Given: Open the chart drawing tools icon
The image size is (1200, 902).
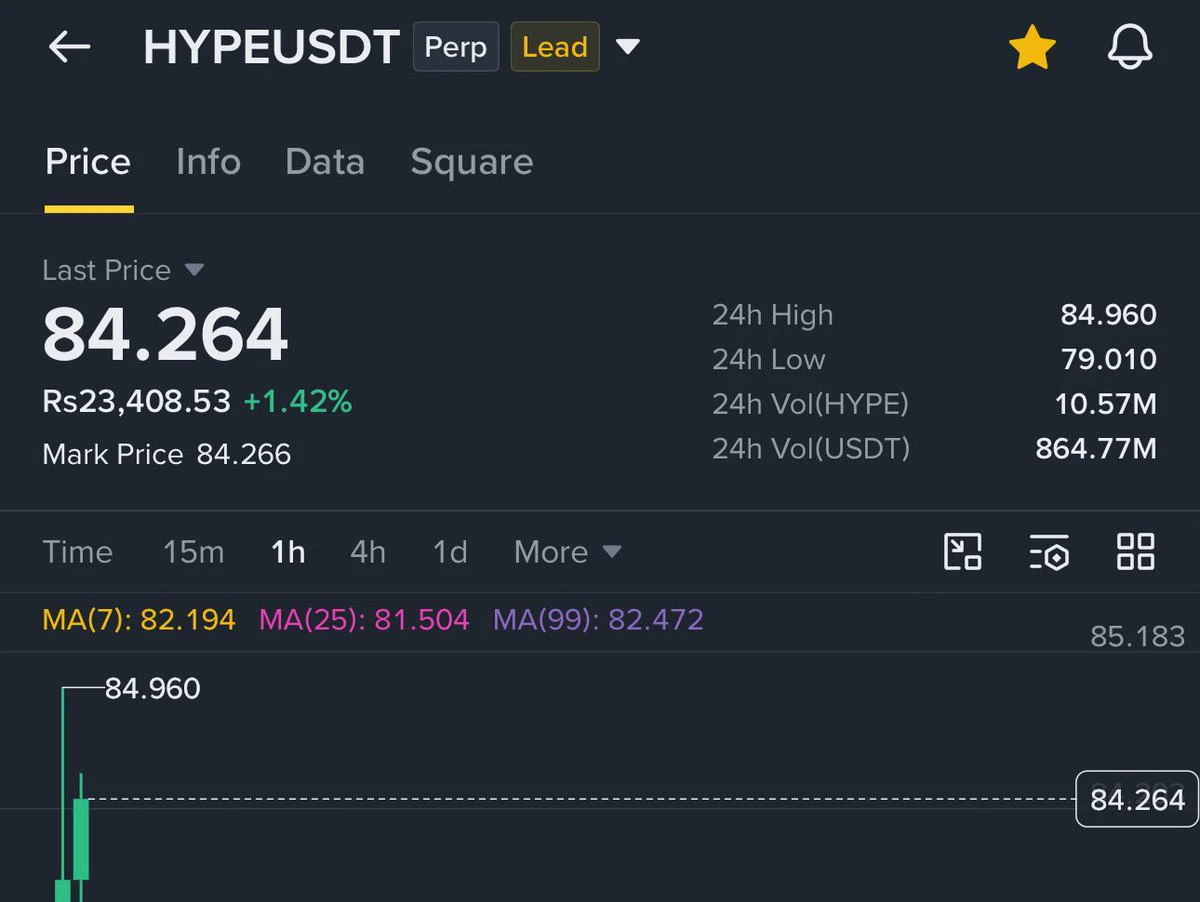Looking at the screenshot, I should click(963, 551).
